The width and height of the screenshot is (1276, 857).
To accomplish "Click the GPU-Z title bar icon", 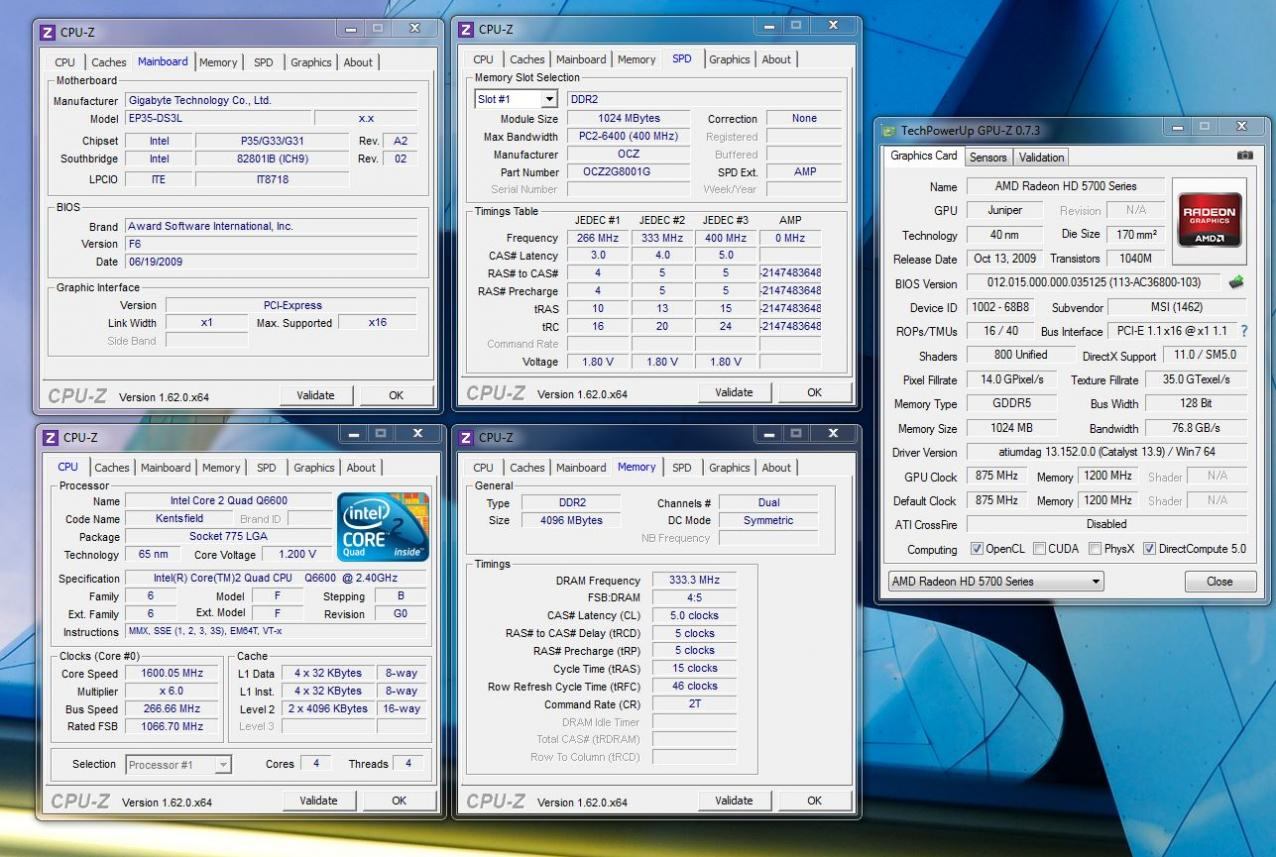I will tap(889, 130).
